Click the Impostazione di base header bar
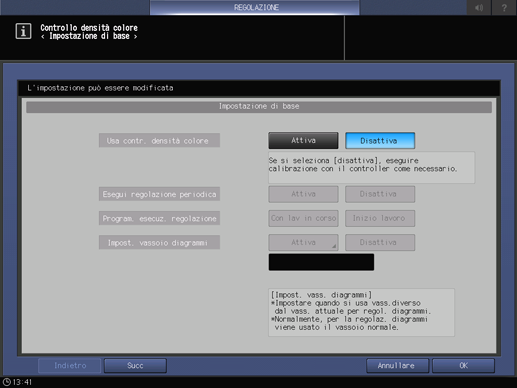Image resolution: width=517 pixels, height=388 pixels. (x=259, y=107)
